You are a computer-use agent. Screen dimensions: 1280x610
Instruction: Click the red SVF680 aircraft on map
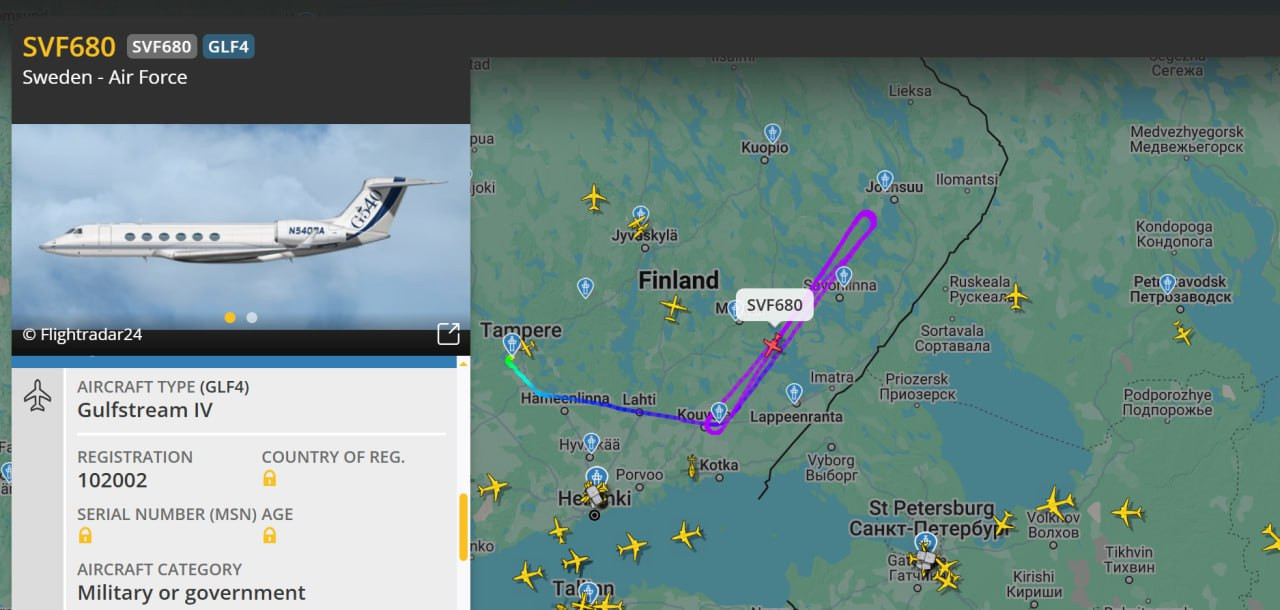773,345
